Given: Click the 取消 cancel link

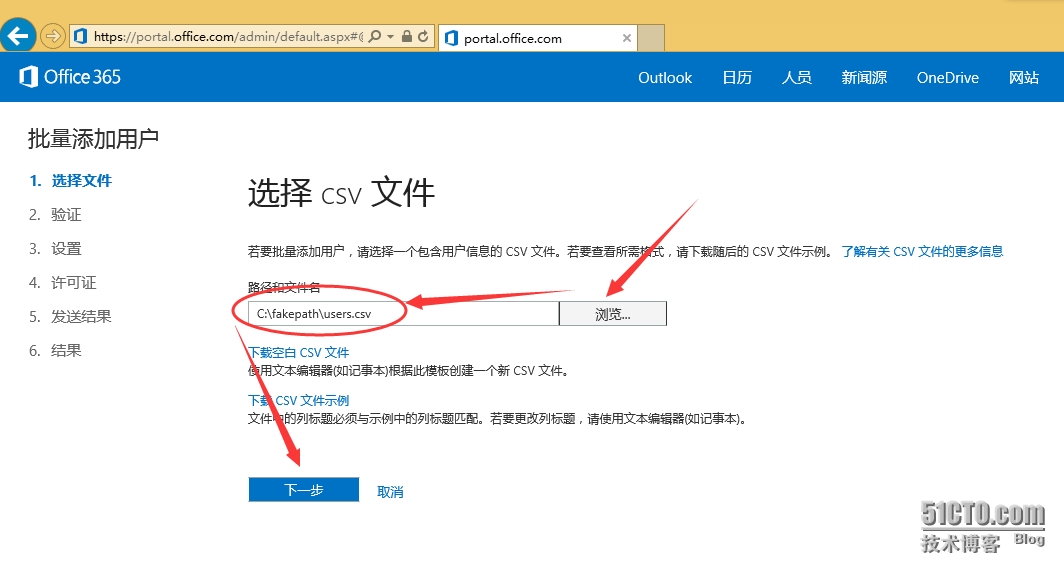Looking at the screenshot, I should (x=390, y=492).
